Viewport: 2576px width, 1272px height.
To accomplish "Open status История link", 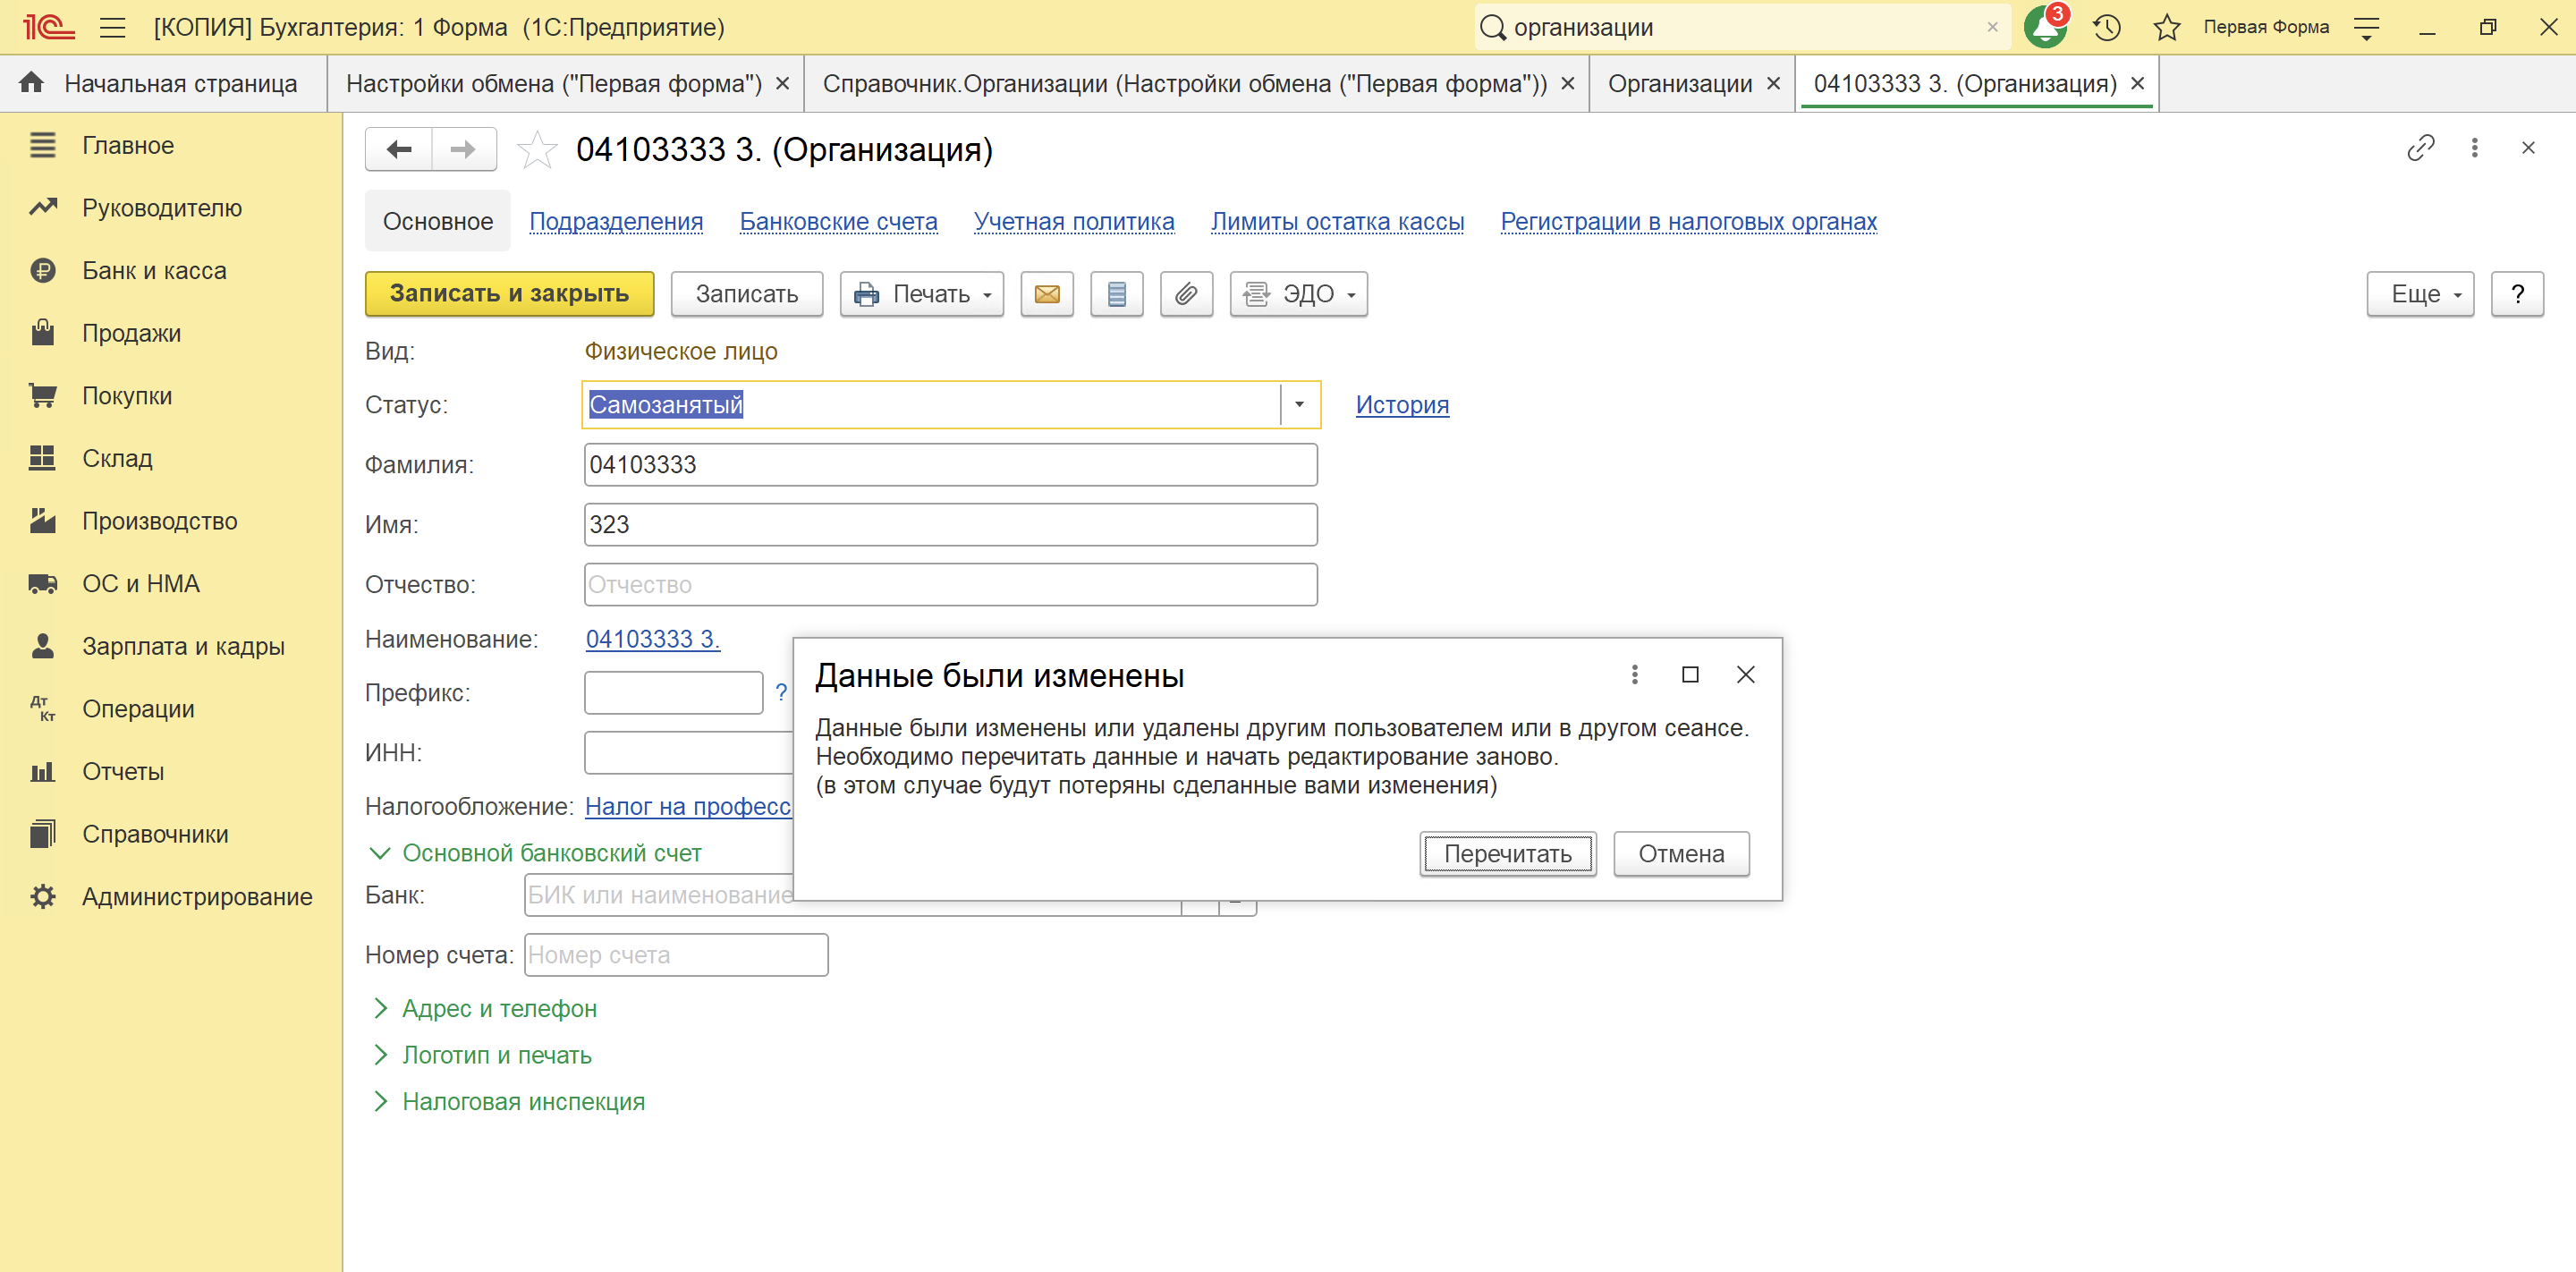I will (1401, 405).
